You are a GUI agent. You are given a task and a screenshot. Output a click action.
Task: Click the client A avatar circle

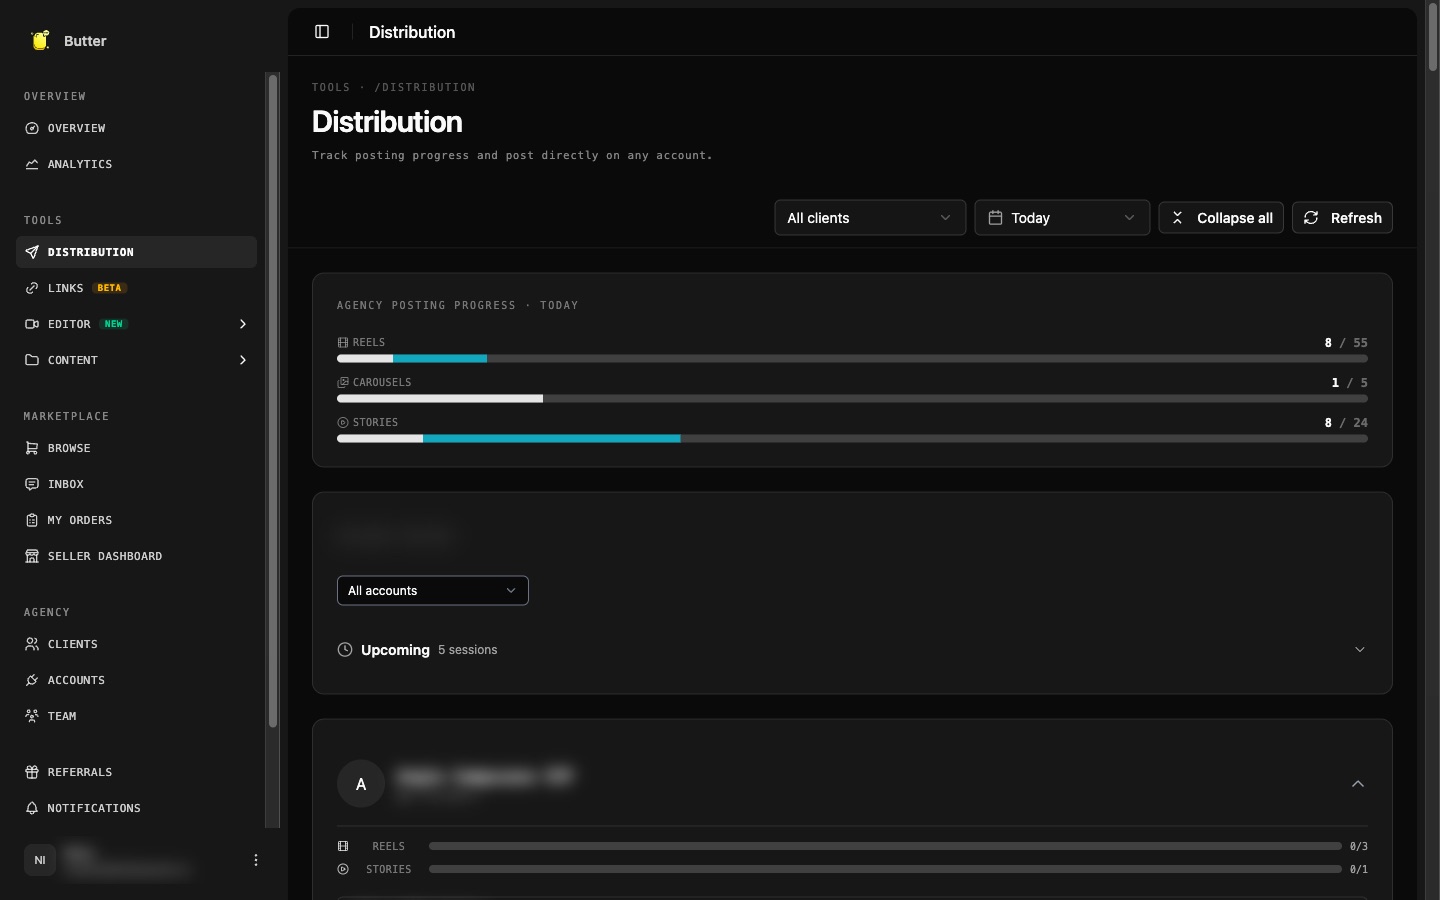click(361, 784)
